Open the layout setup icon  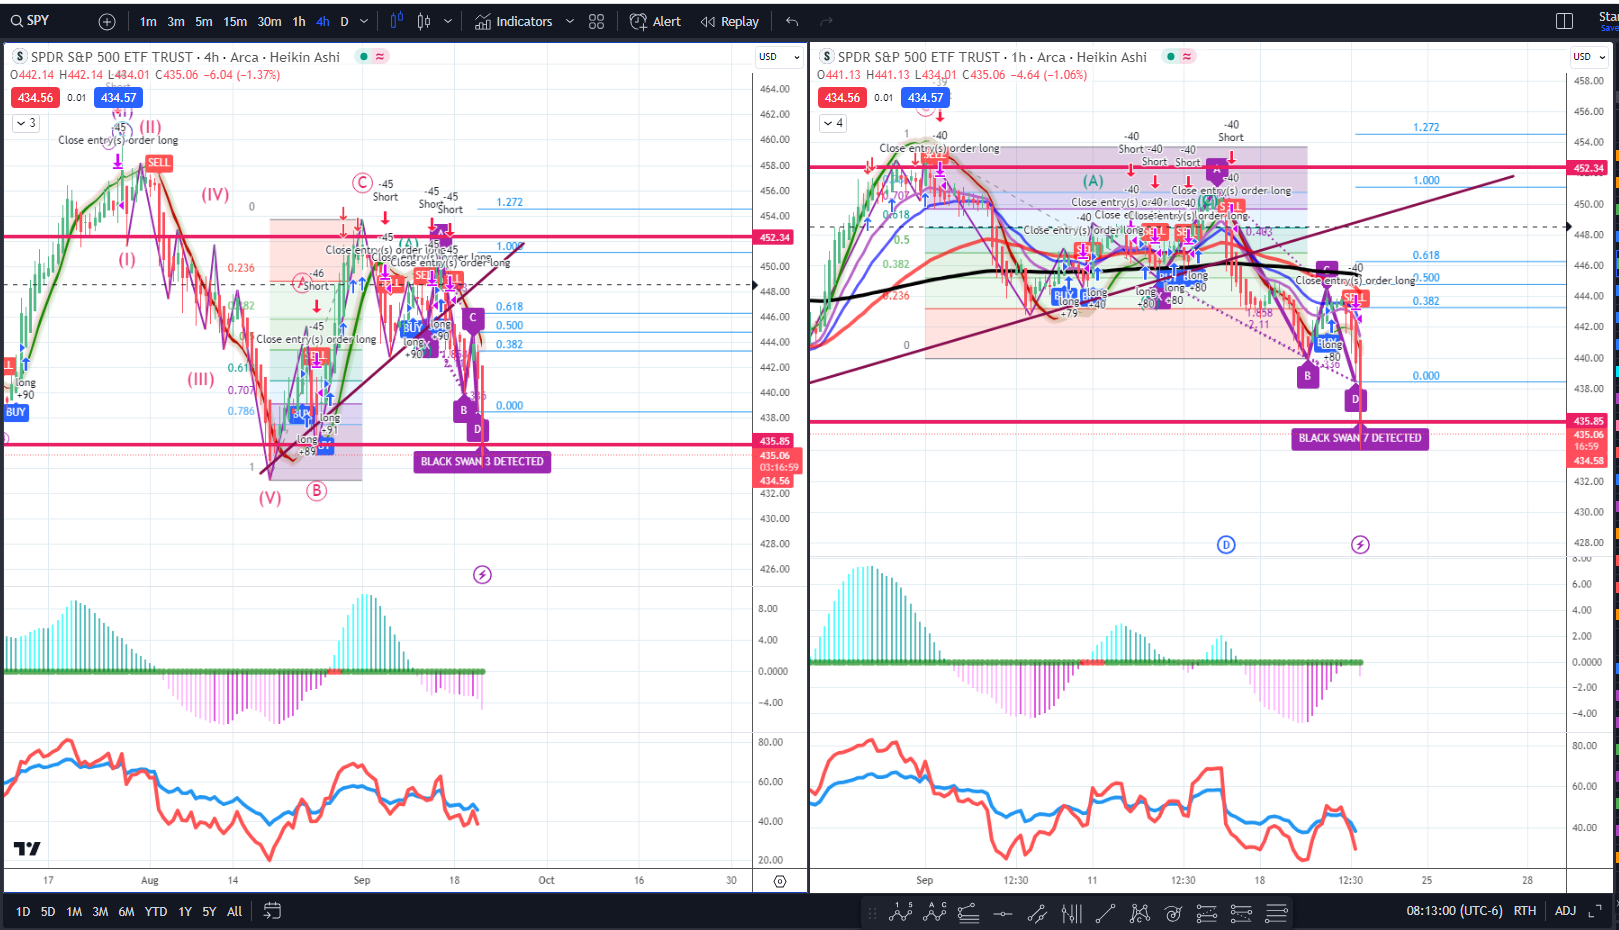[x=1565, y=21]
